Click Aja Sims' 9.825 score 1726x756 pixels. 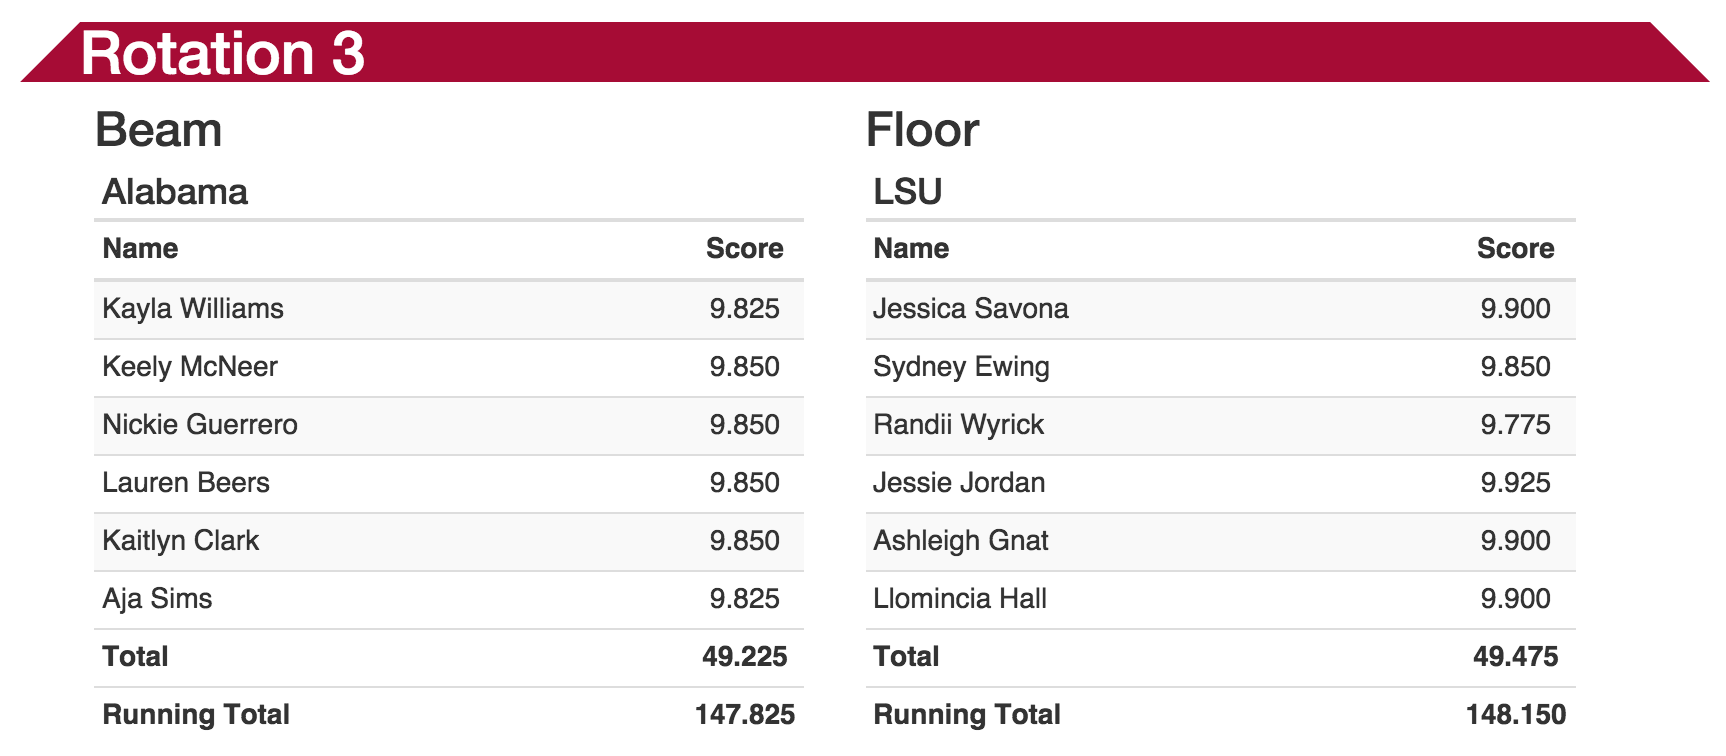[744, 598]
